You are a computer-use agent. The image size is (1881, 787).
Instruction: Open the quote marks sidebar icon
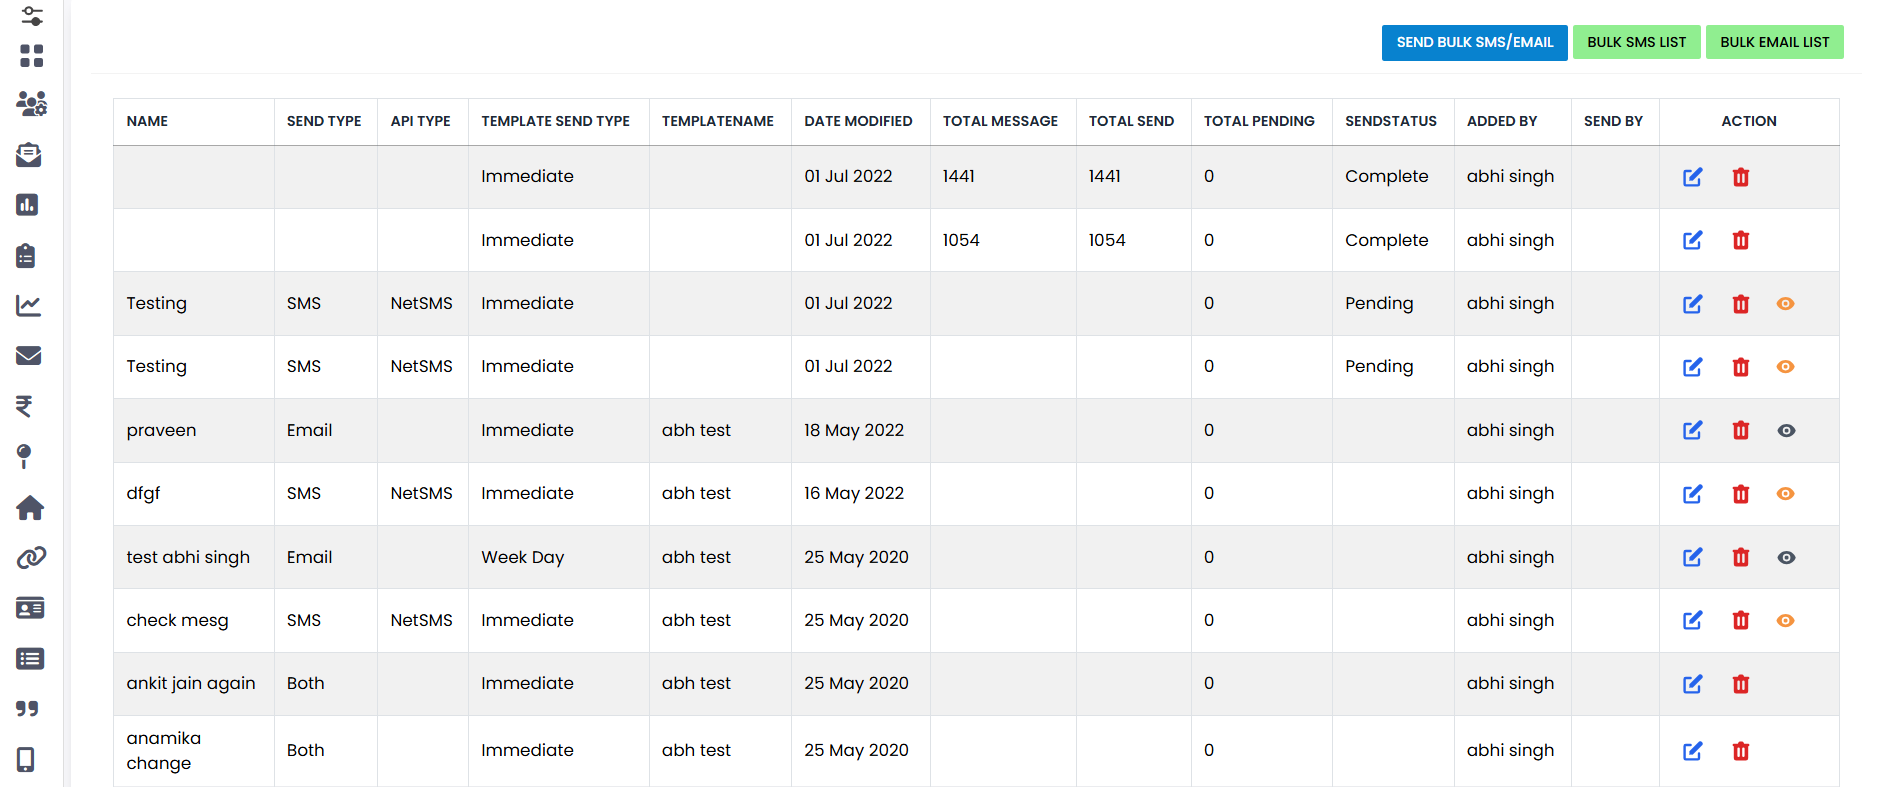[x=27, y=709]
